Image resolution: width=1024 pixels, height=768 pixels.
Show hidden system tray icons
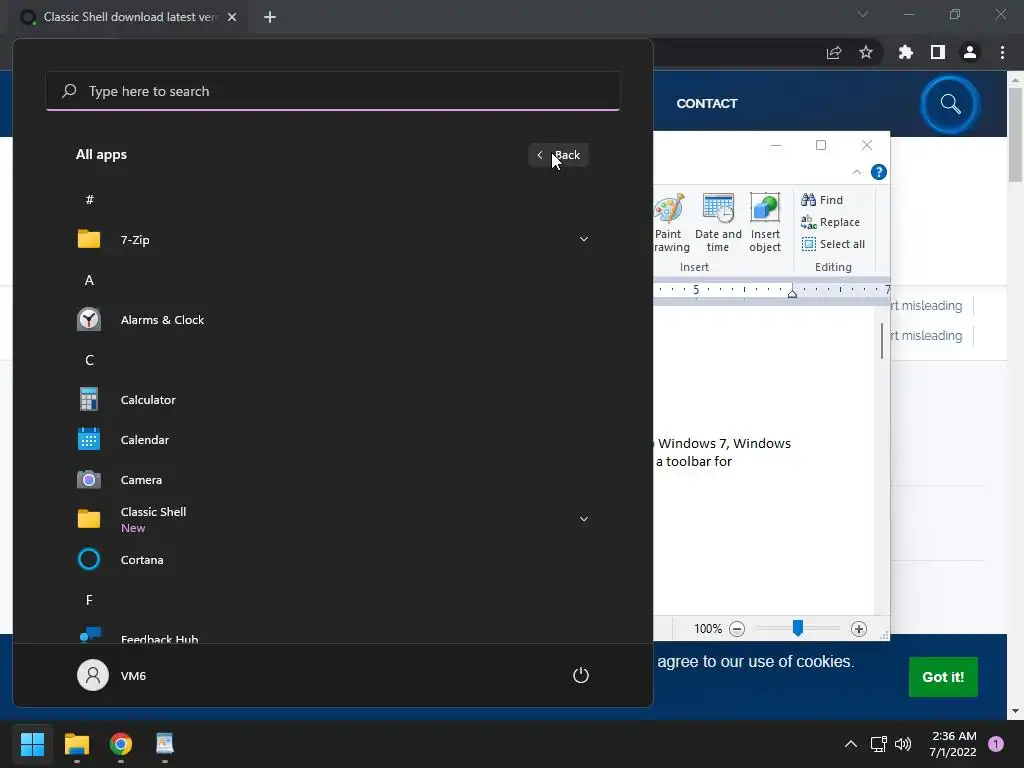[x=850, y=744]
